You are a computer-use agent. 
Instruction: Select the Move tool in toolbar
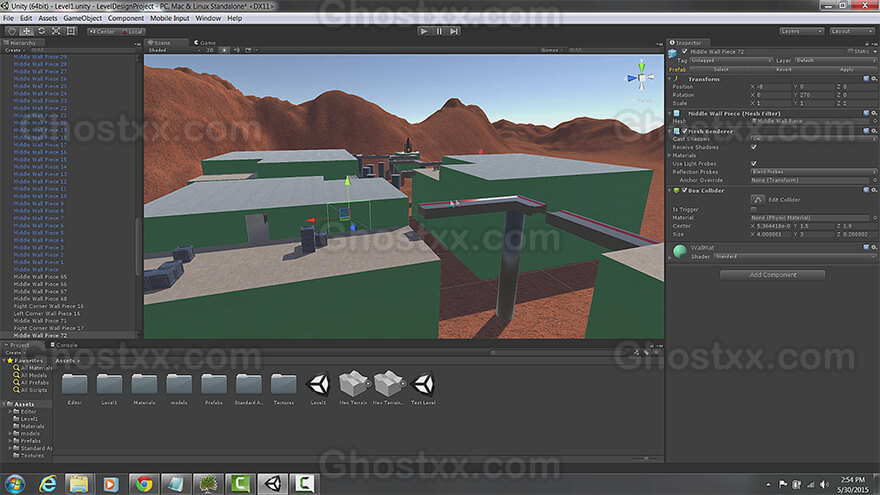[x=26, y=31]
